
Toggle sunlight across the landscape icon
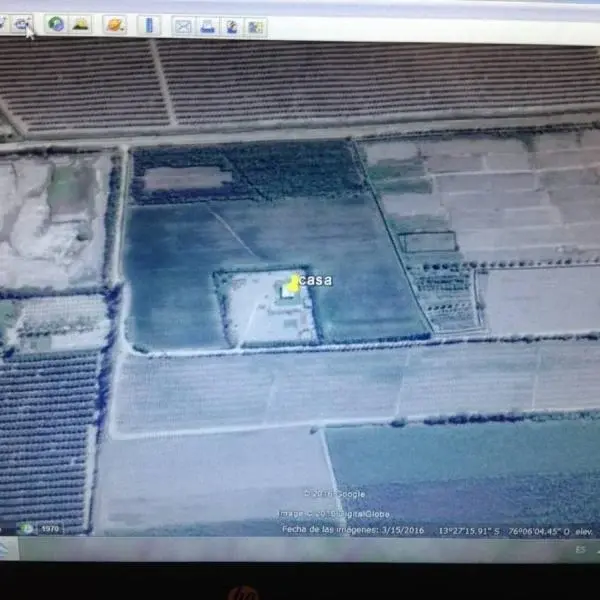pos(81,24)
